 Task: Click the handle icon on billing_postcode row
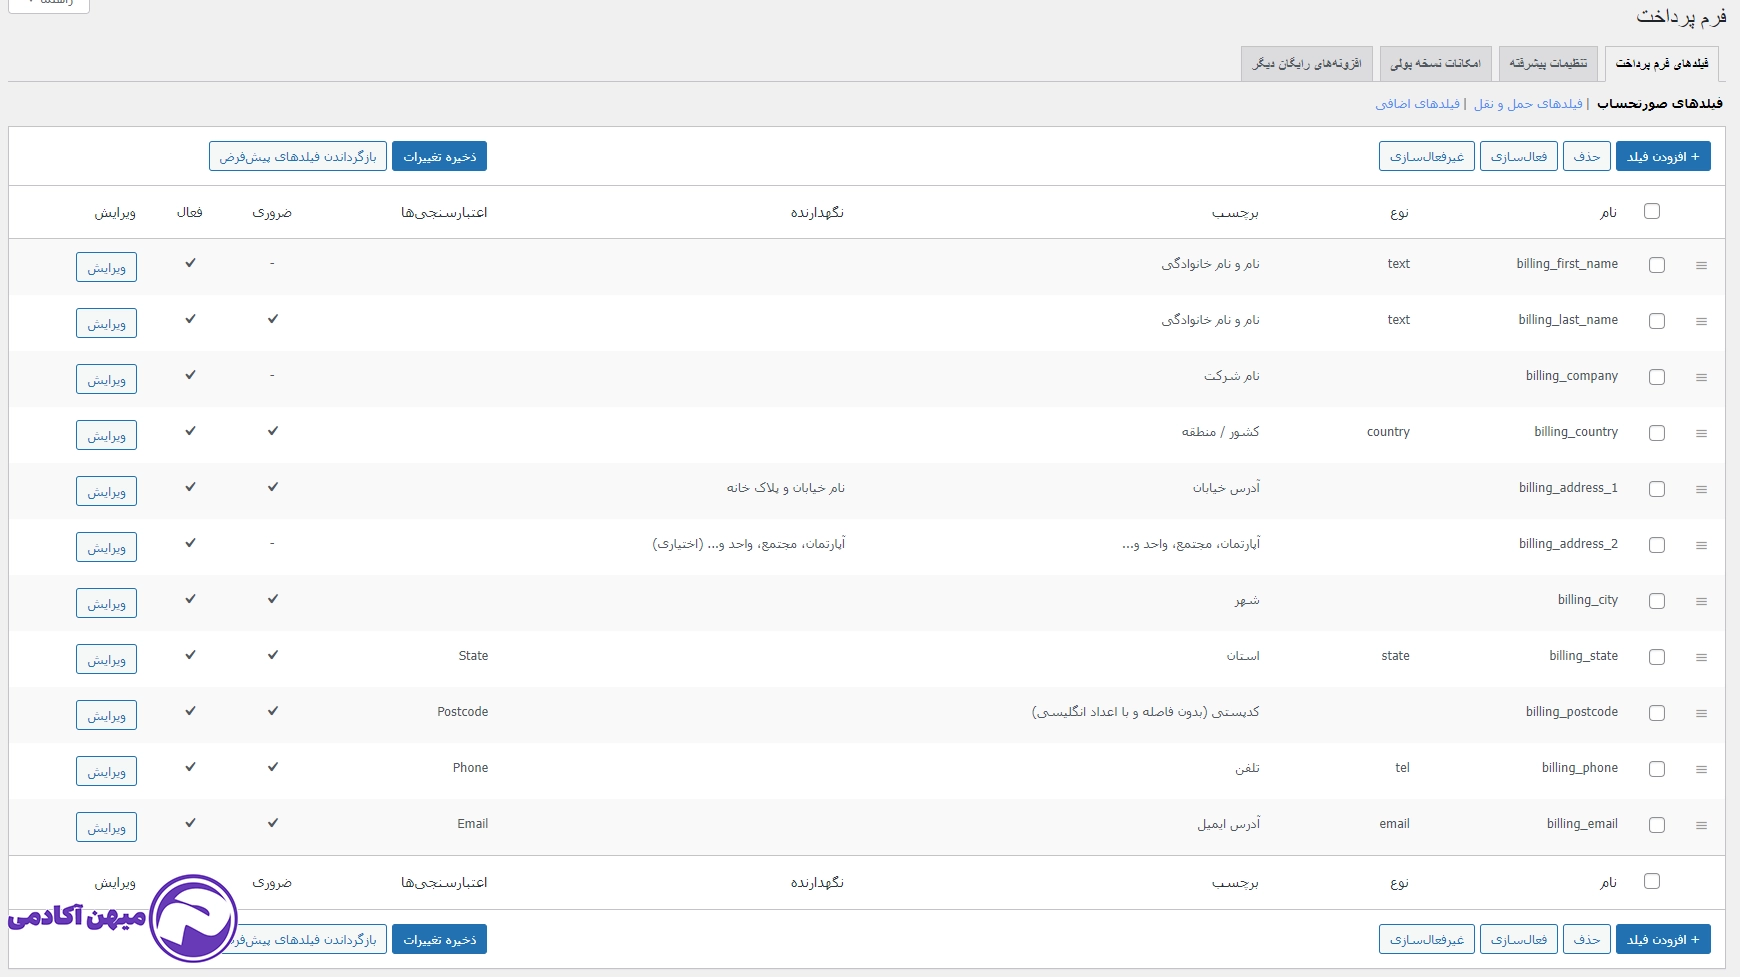coord(1701,713)
